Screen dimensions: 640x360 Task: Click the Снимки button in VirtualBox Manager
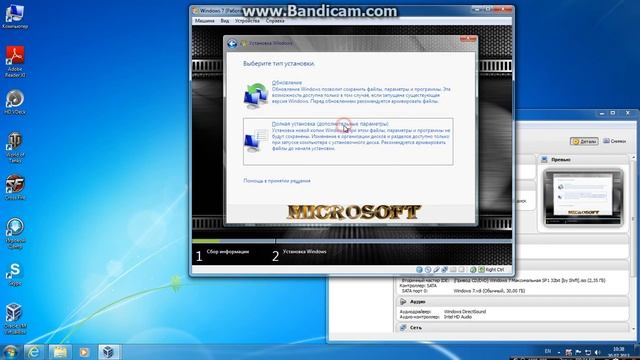point(615,141)
